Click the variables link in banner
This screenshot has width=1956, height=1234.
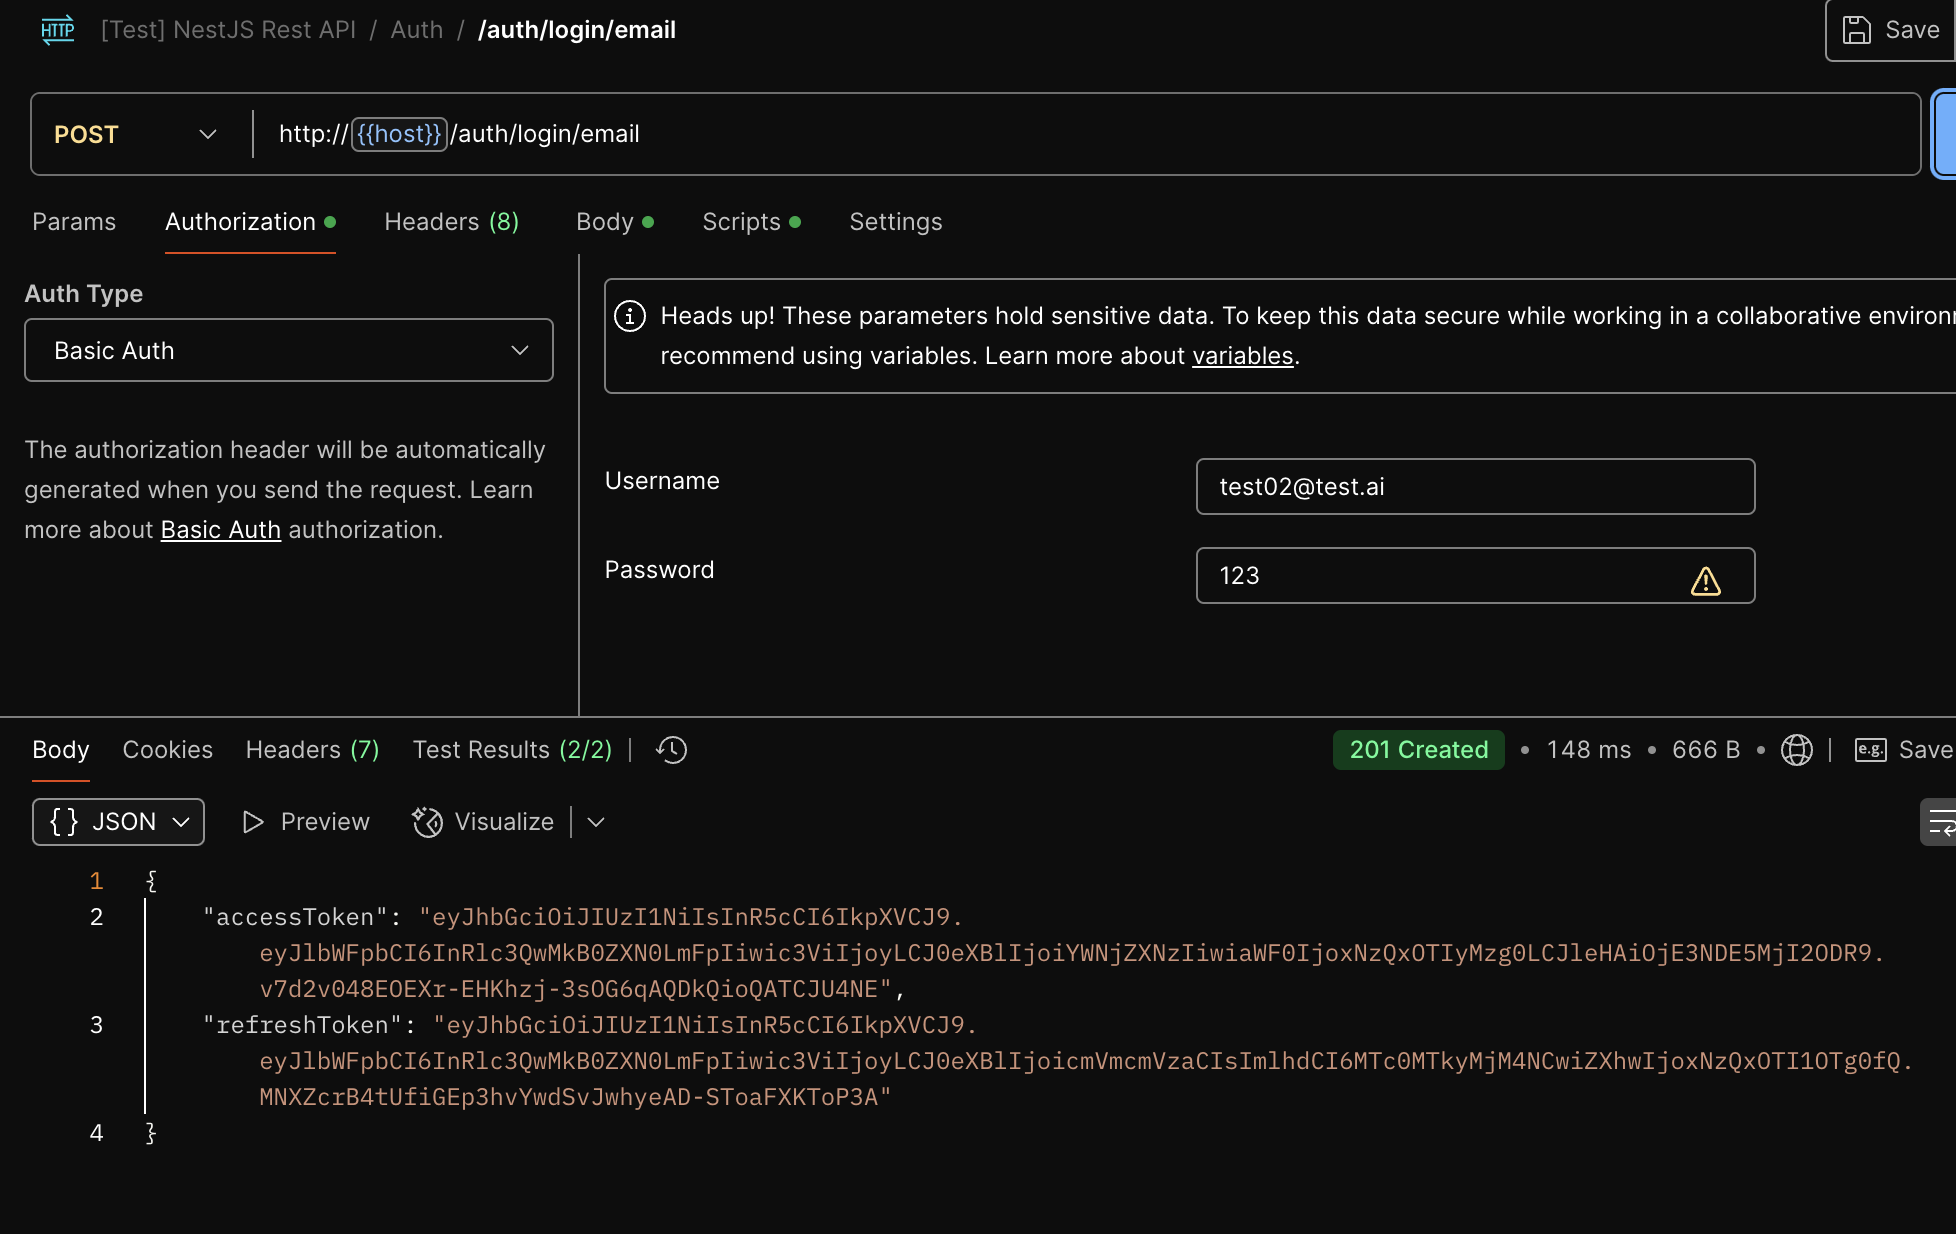[x=1242, y=356]
